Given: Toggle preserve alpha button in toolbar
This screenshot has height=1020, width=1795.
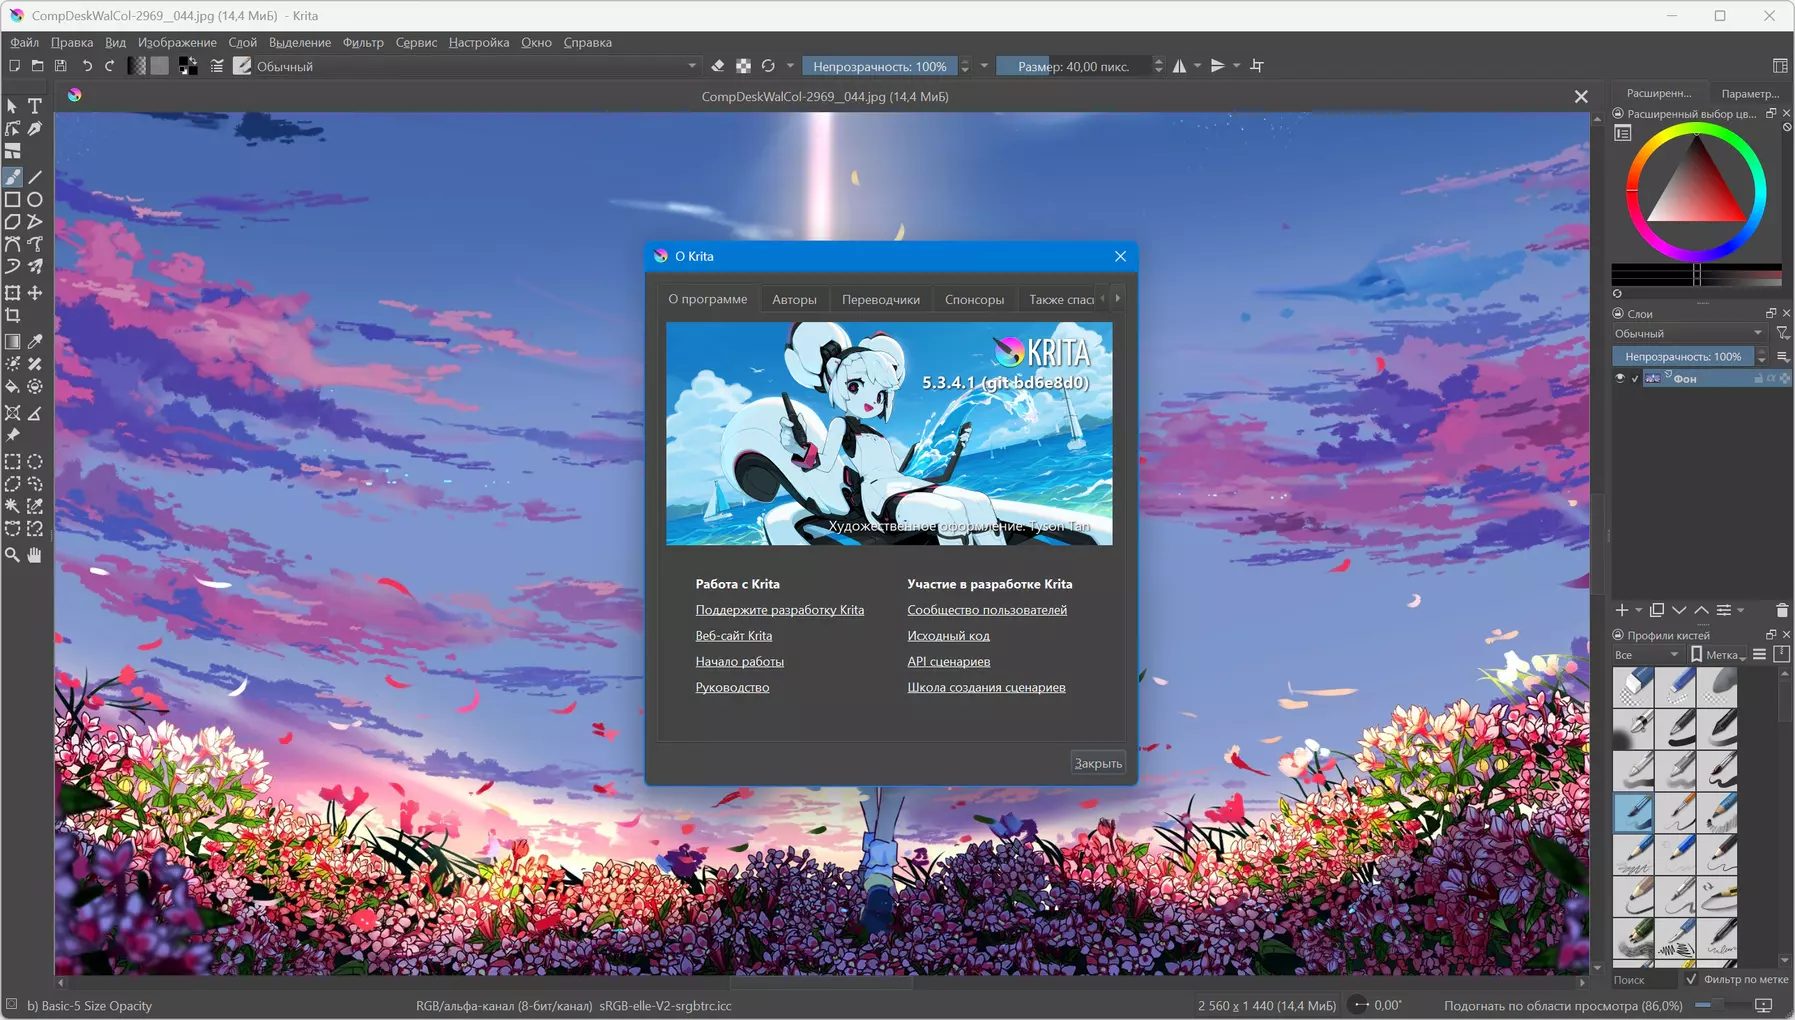Looking at the screenshot, I should [743, 66].
